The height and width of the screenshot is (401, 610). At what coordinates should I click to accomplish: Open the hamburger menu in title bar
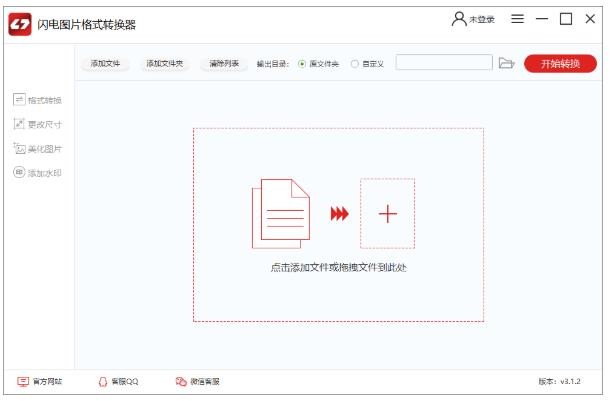point(517,19)
